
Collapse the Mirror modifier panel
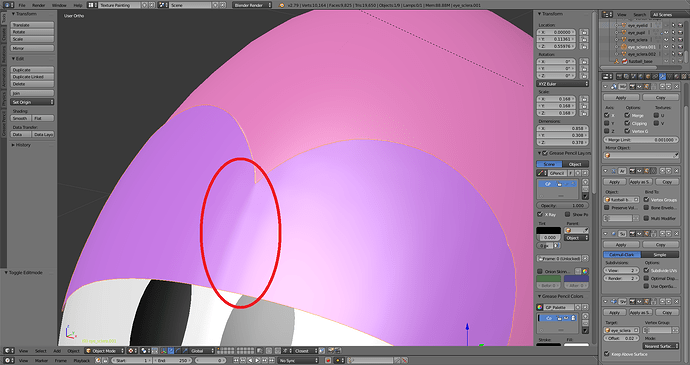606,87
